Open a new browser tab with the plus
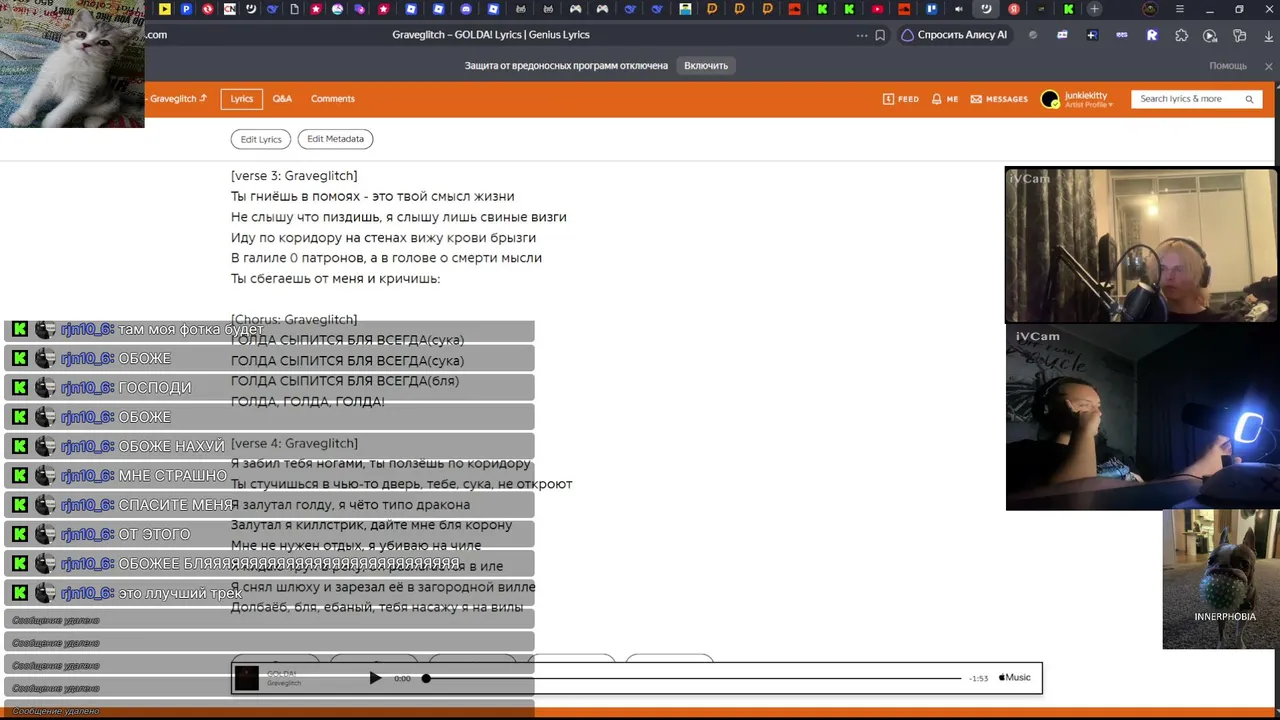The width and height of the screenshot is (1280, 720). (x=1095, y=9)
